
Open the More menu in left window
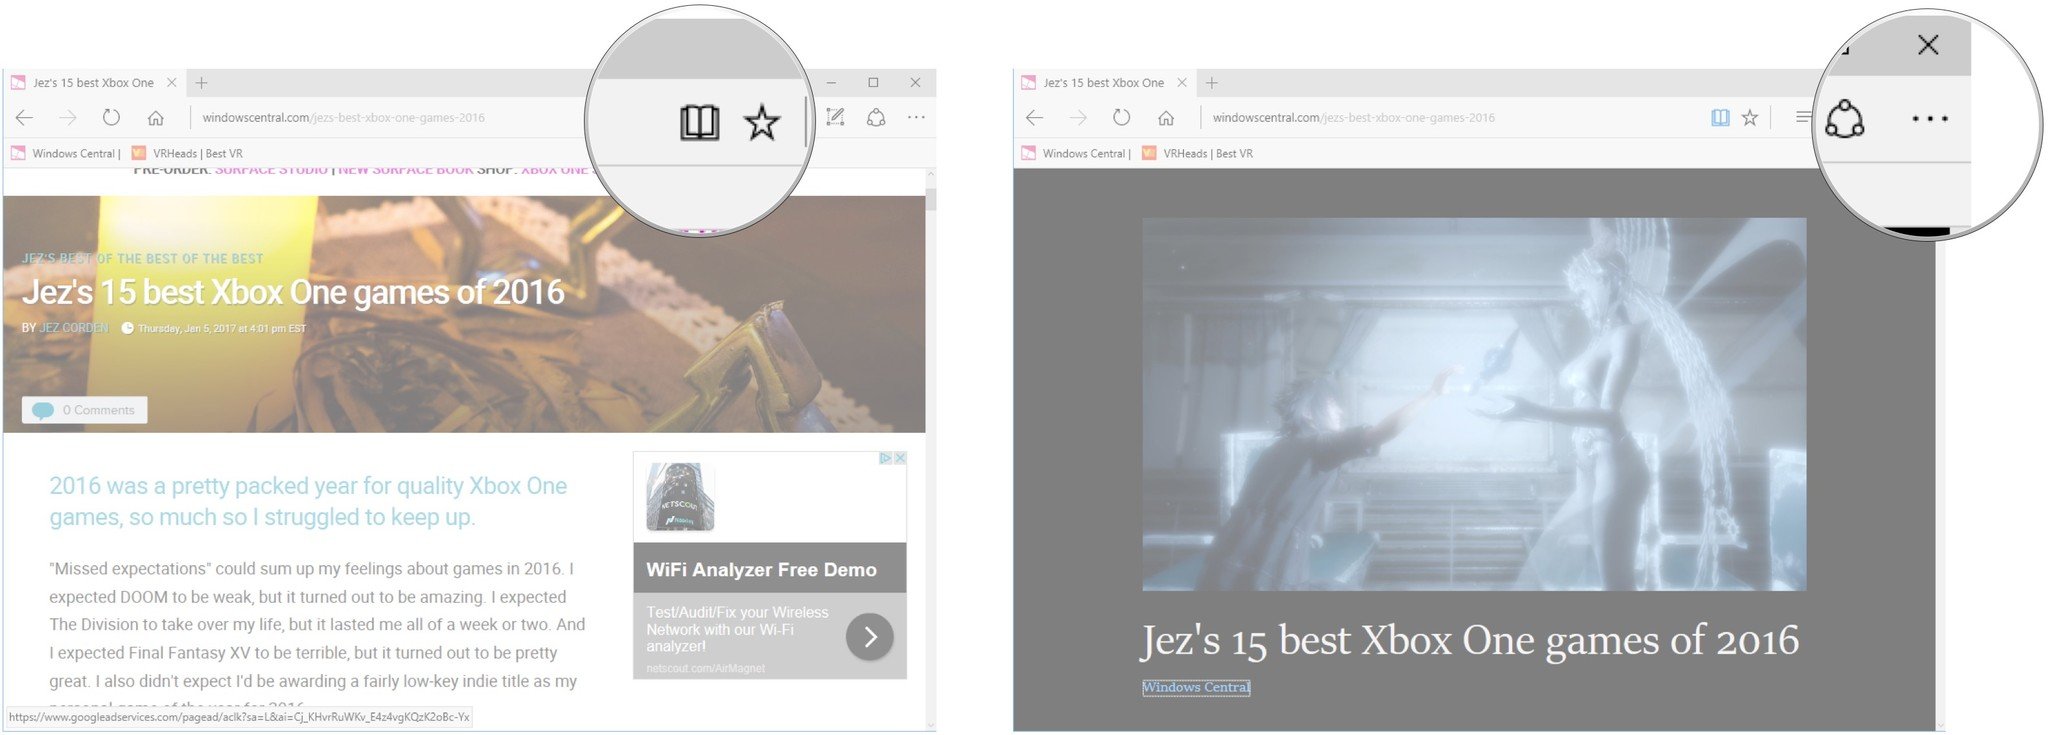[x=916, y=118]
